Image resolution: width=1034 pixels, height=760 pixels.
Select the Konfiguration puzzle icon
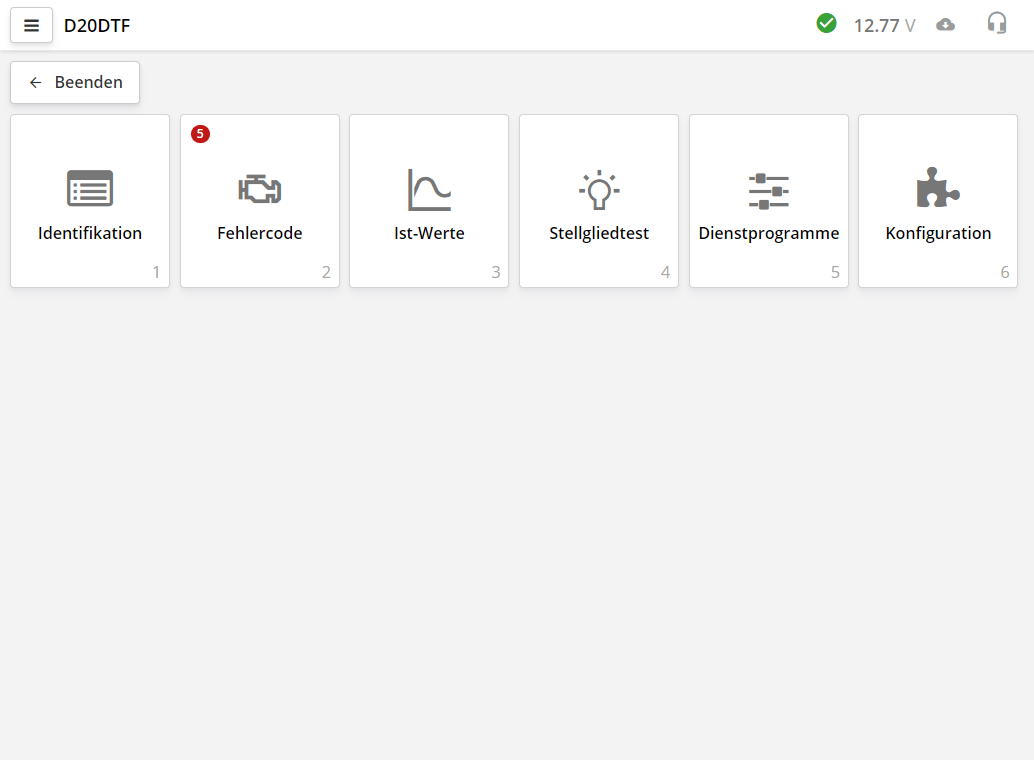(937, 188)
